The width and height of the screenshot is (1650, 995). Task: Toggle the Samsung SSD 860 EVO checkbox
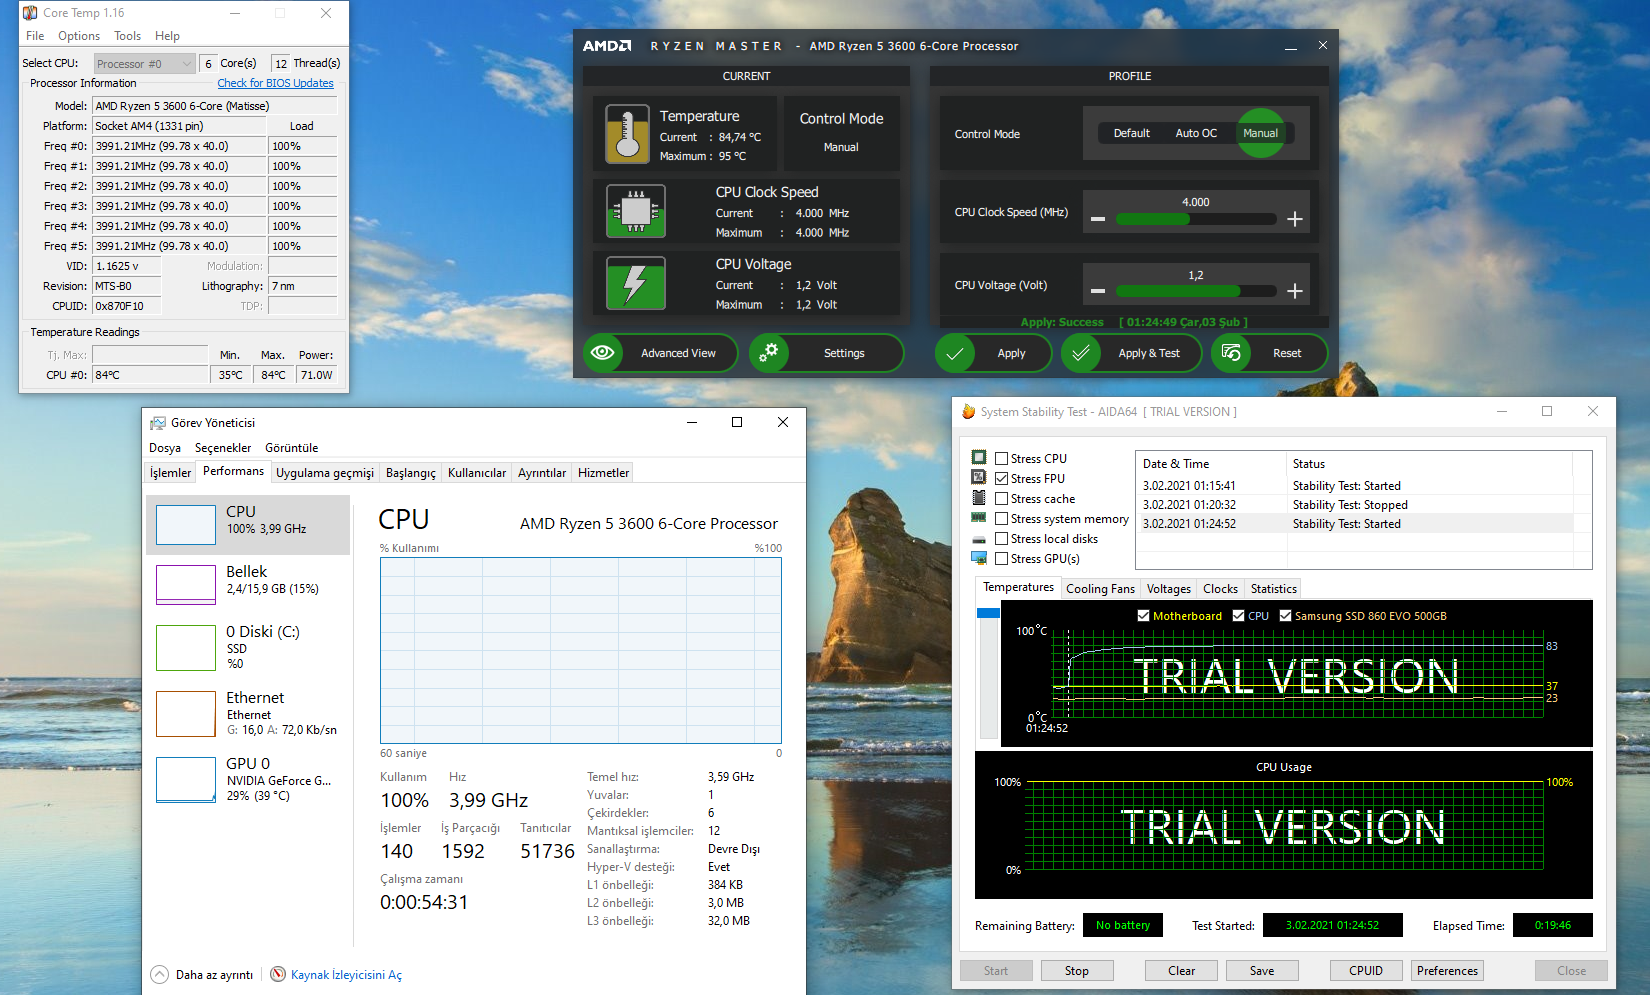pos(1285,616)
